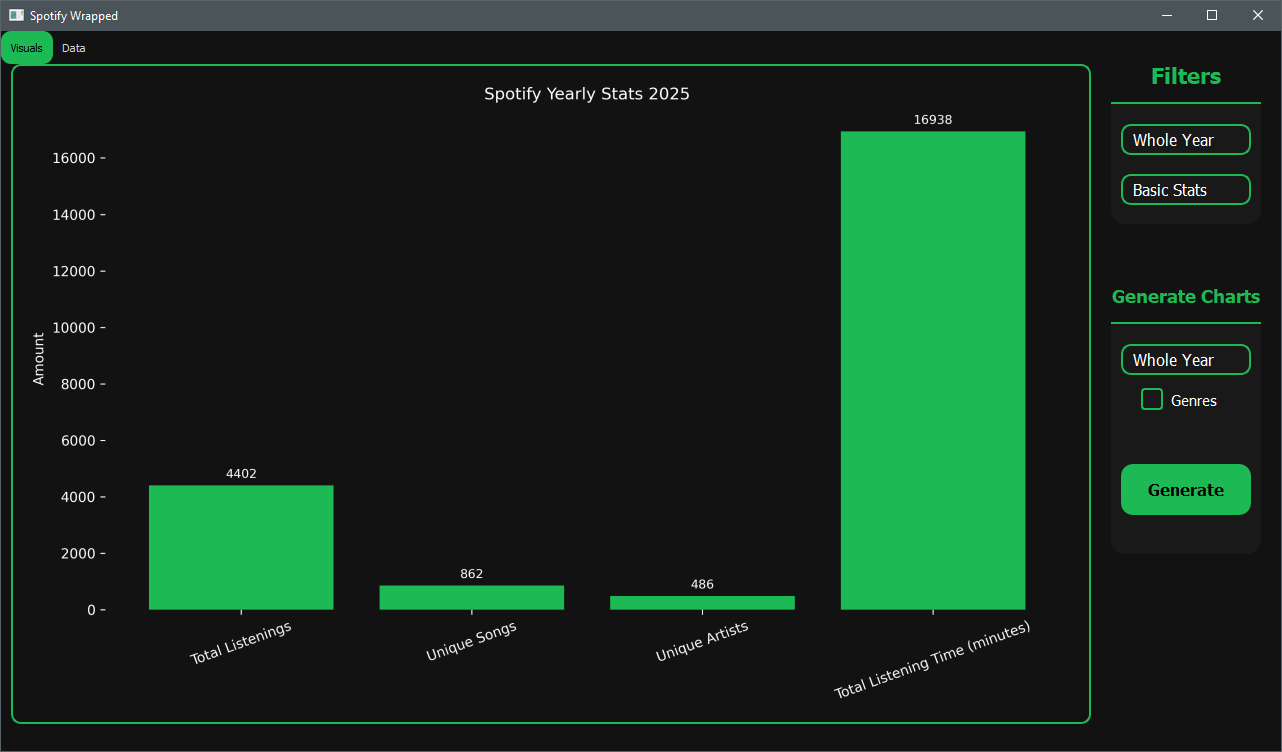1282x752 pixels.
Task: Click the Amount y-axis label
Action: pos(39,359)
